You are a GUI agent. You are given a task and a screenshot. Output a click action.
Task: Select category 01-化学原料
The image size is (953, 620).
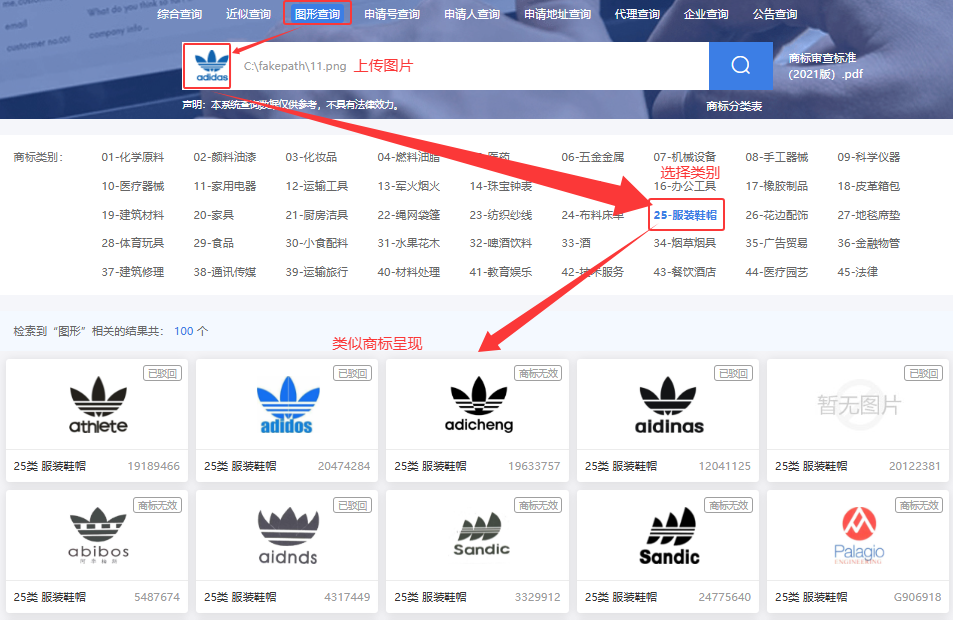[132, 157]
